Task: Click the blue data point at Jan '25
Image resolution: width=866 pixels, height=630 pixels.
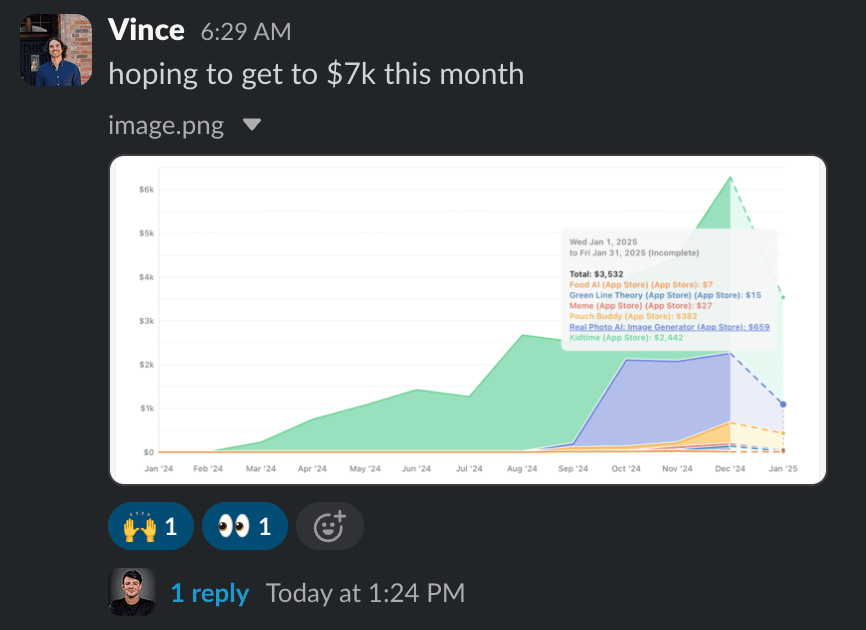Action: tap(783, 404)
